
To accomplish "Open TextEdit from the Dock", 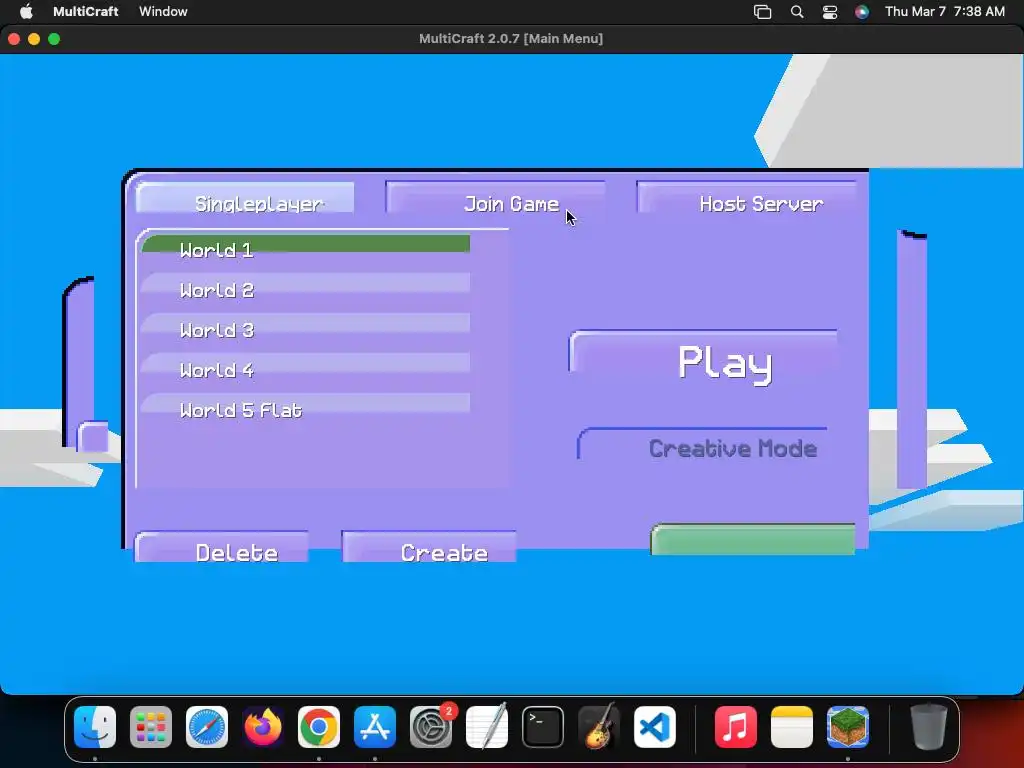I will click(487, 727).
